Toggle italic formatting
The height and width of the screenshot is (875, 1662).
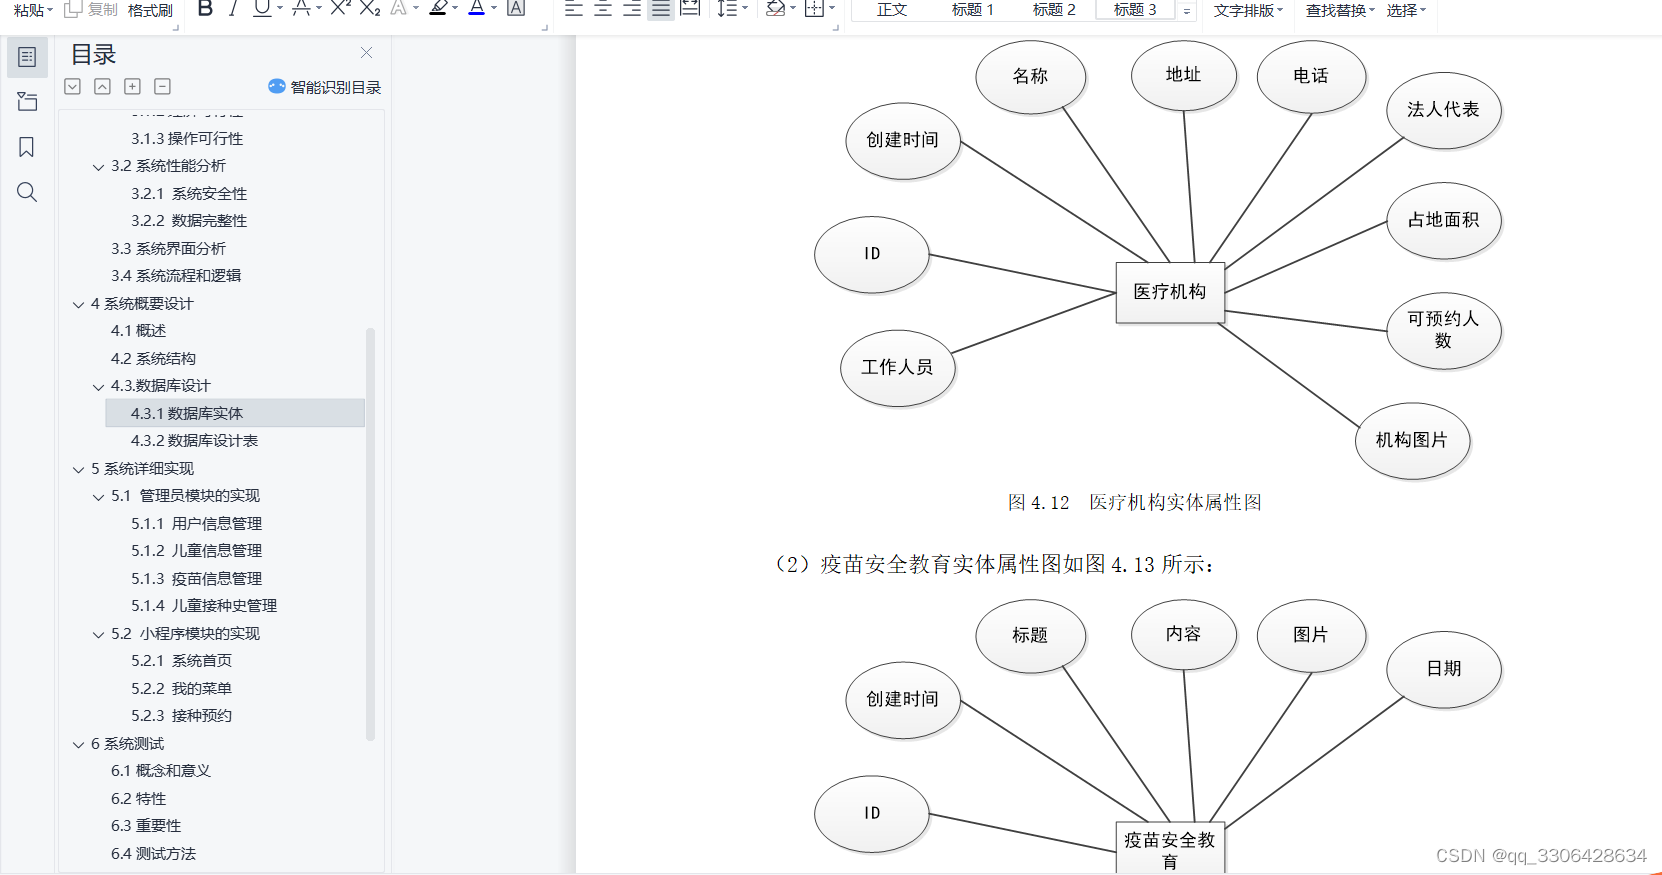233,9
